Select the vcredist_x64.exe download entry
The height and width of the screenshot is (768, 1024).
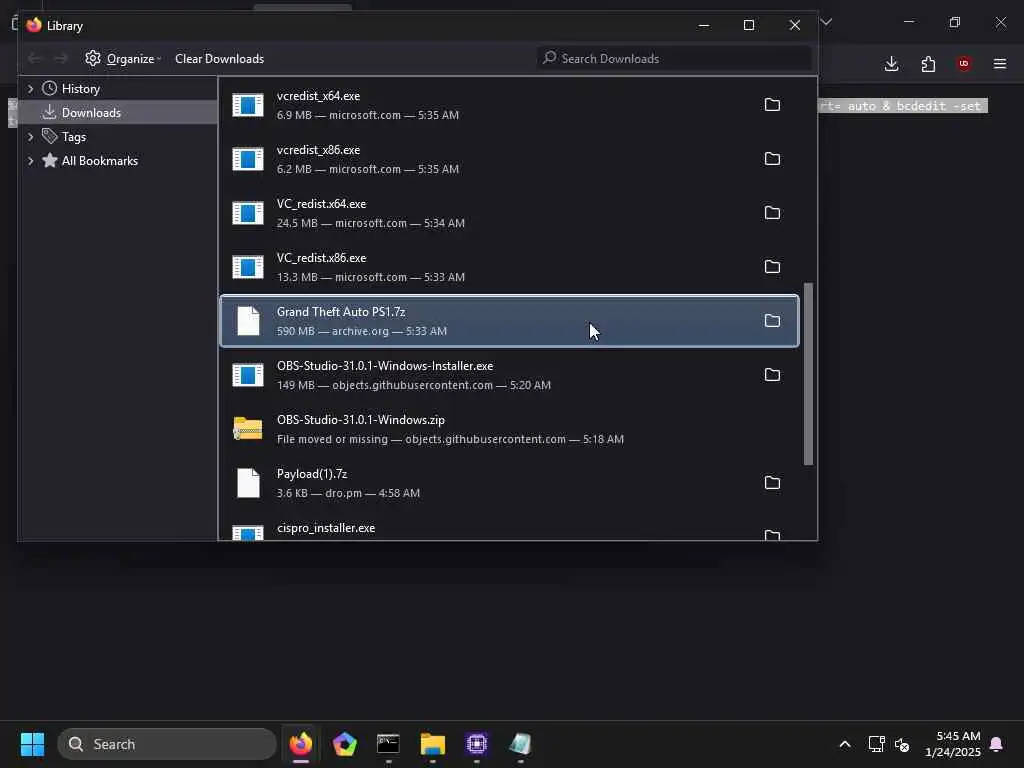(509, 105)
